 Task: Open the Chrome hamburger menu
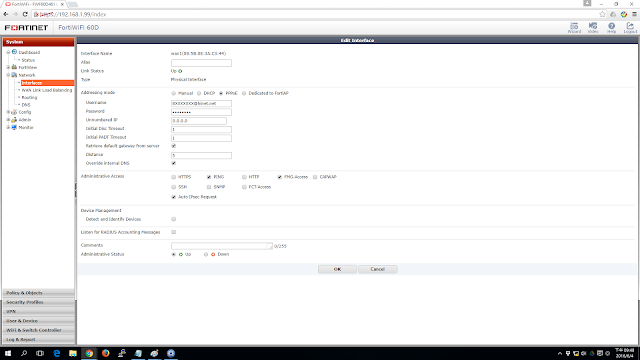634,14
